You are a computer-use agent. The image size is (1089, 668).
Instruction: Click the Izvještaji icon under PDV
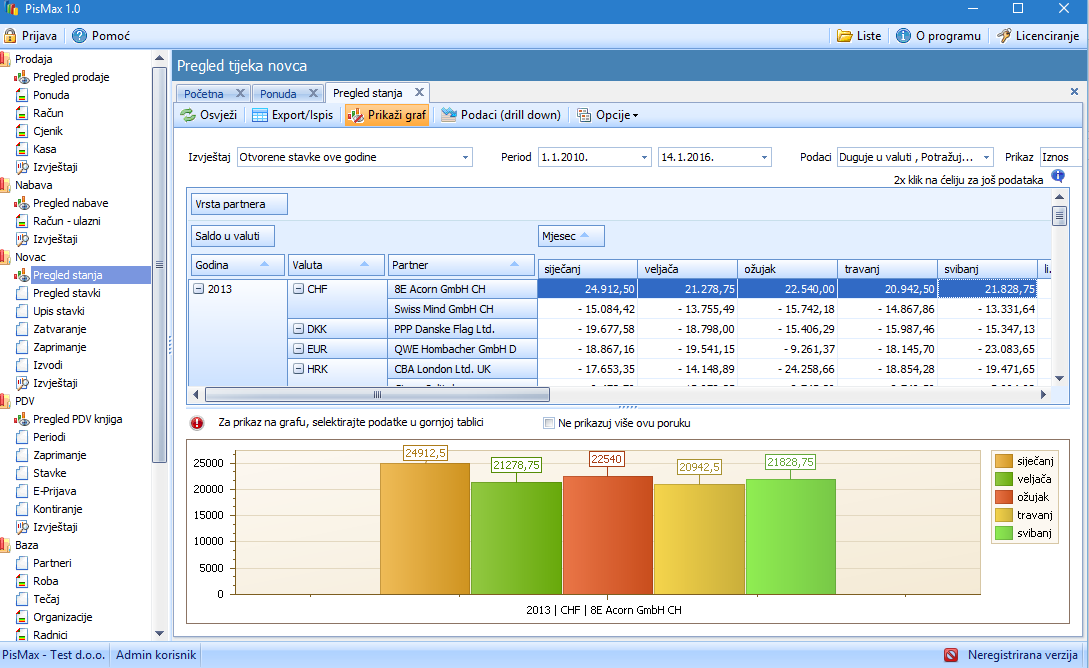click(22, 527)
